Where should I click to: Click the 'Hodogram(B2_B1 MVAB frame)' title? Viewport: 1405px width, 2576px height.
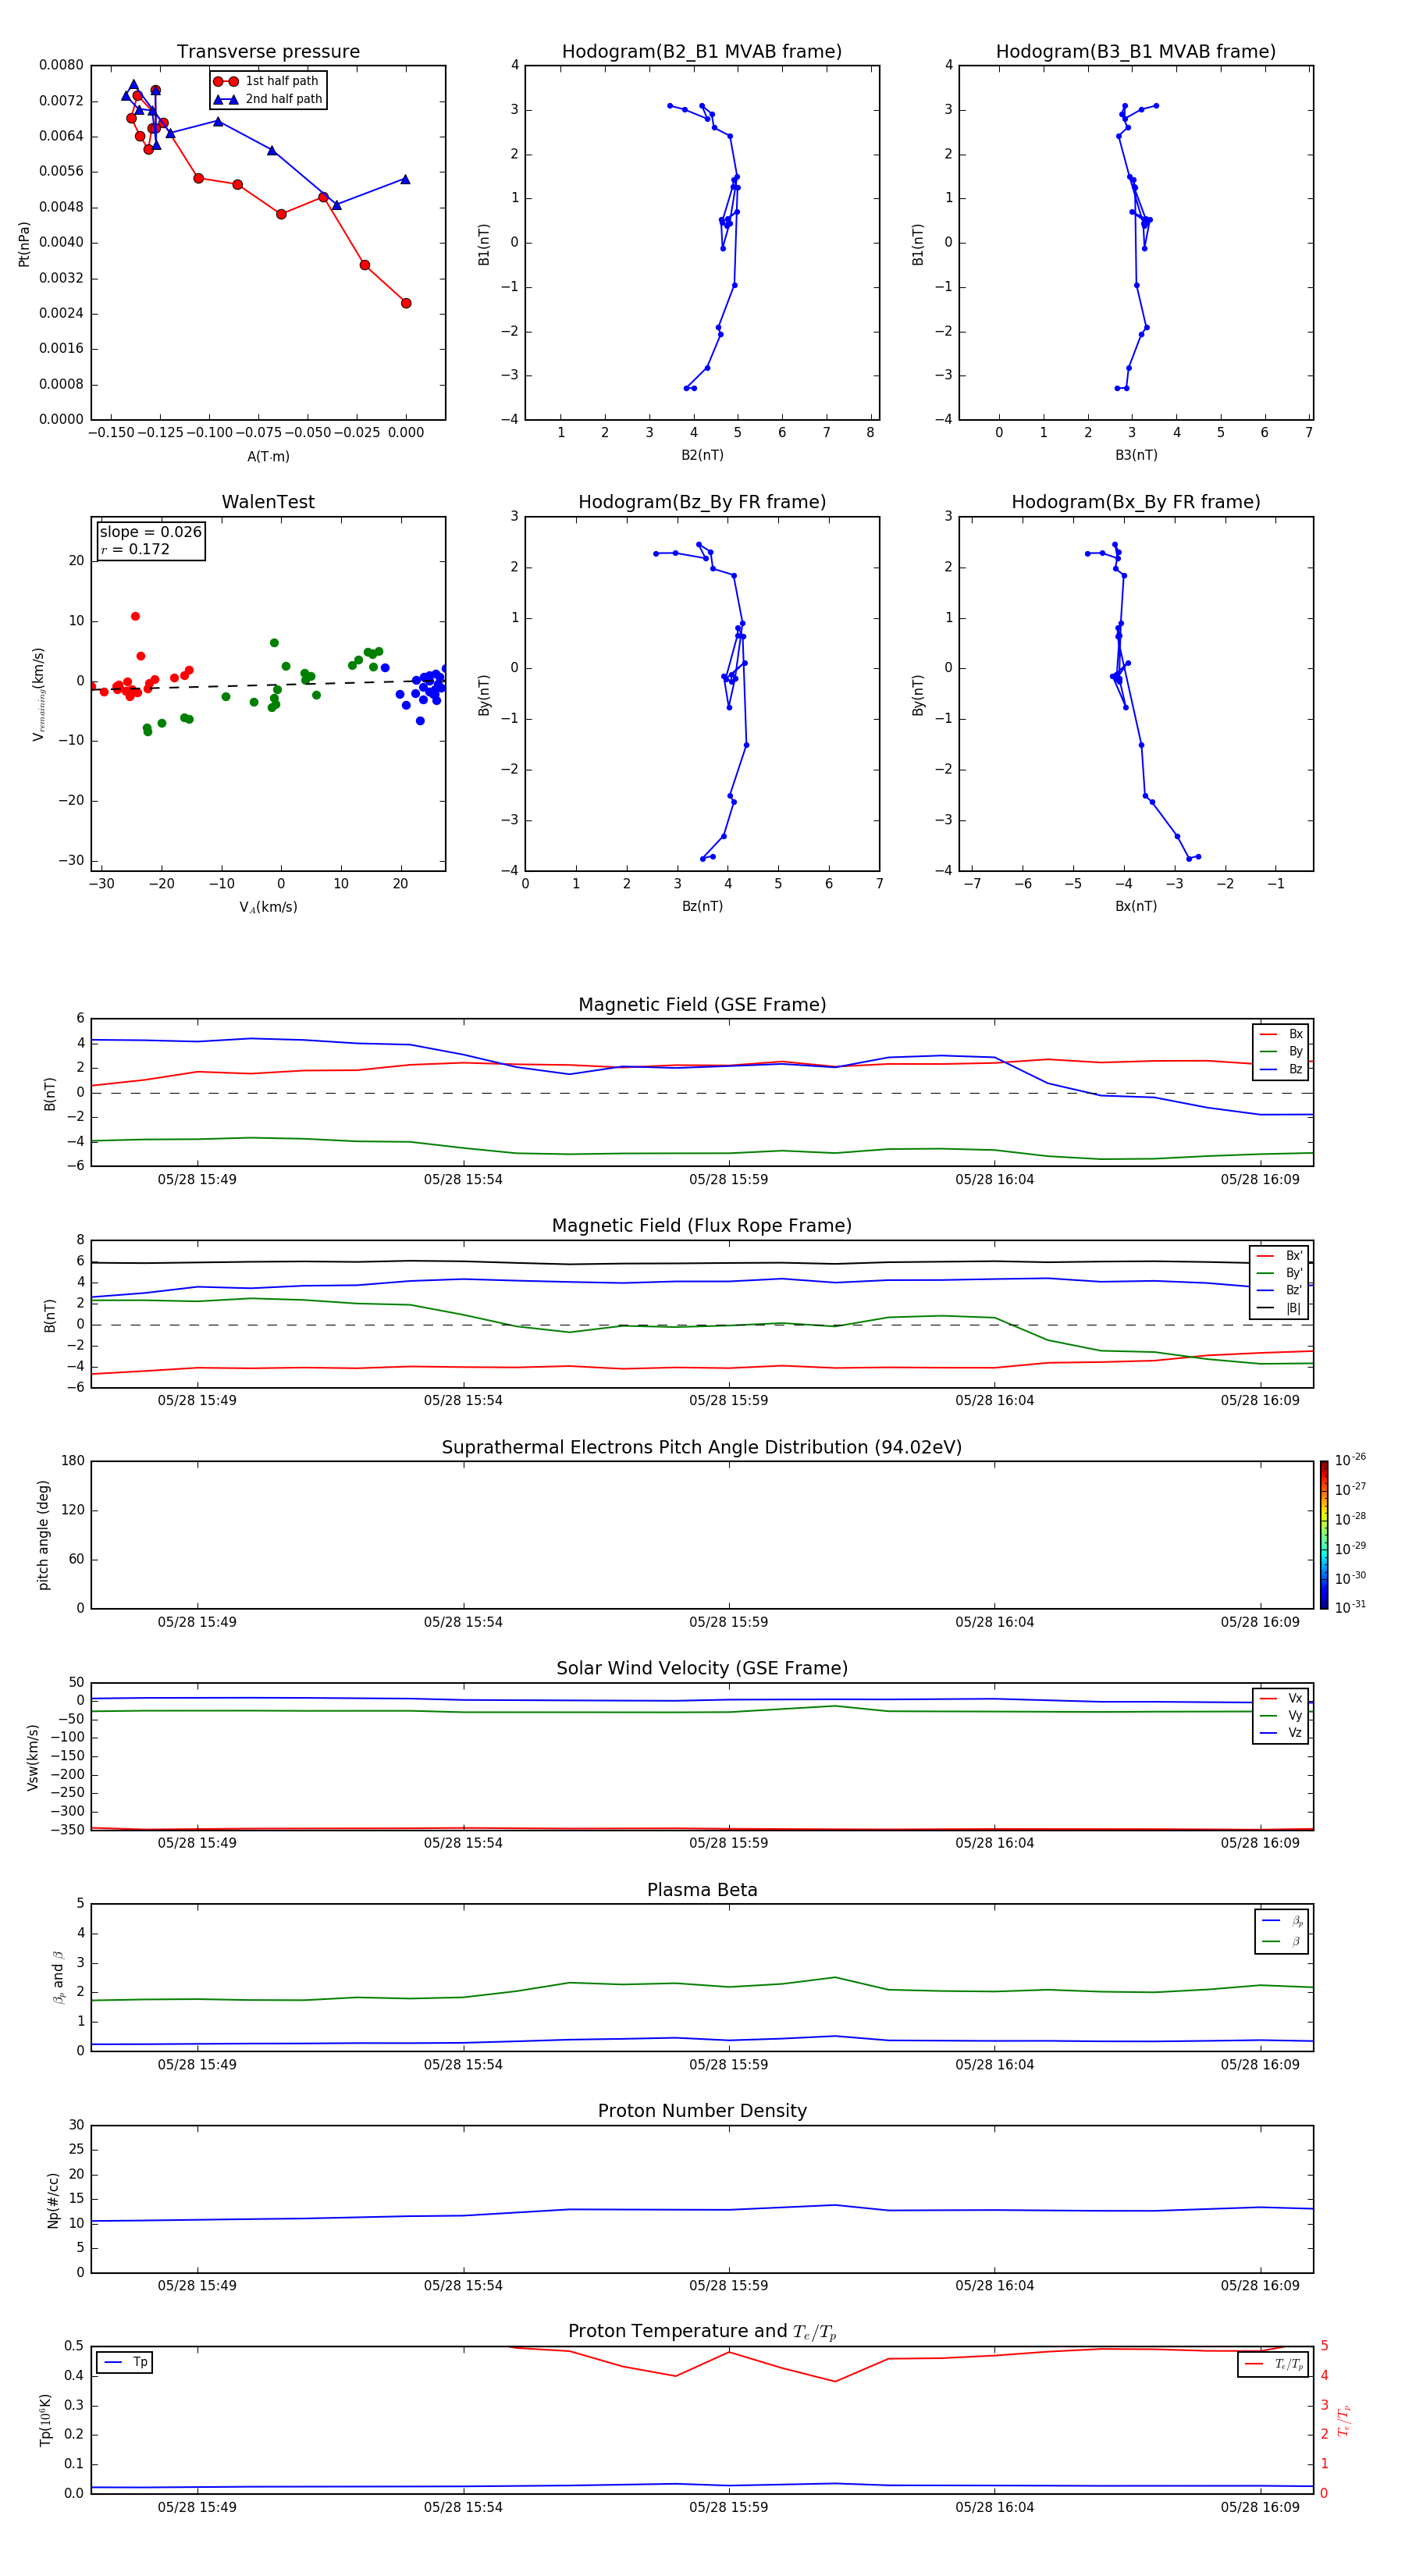(702, 52)
